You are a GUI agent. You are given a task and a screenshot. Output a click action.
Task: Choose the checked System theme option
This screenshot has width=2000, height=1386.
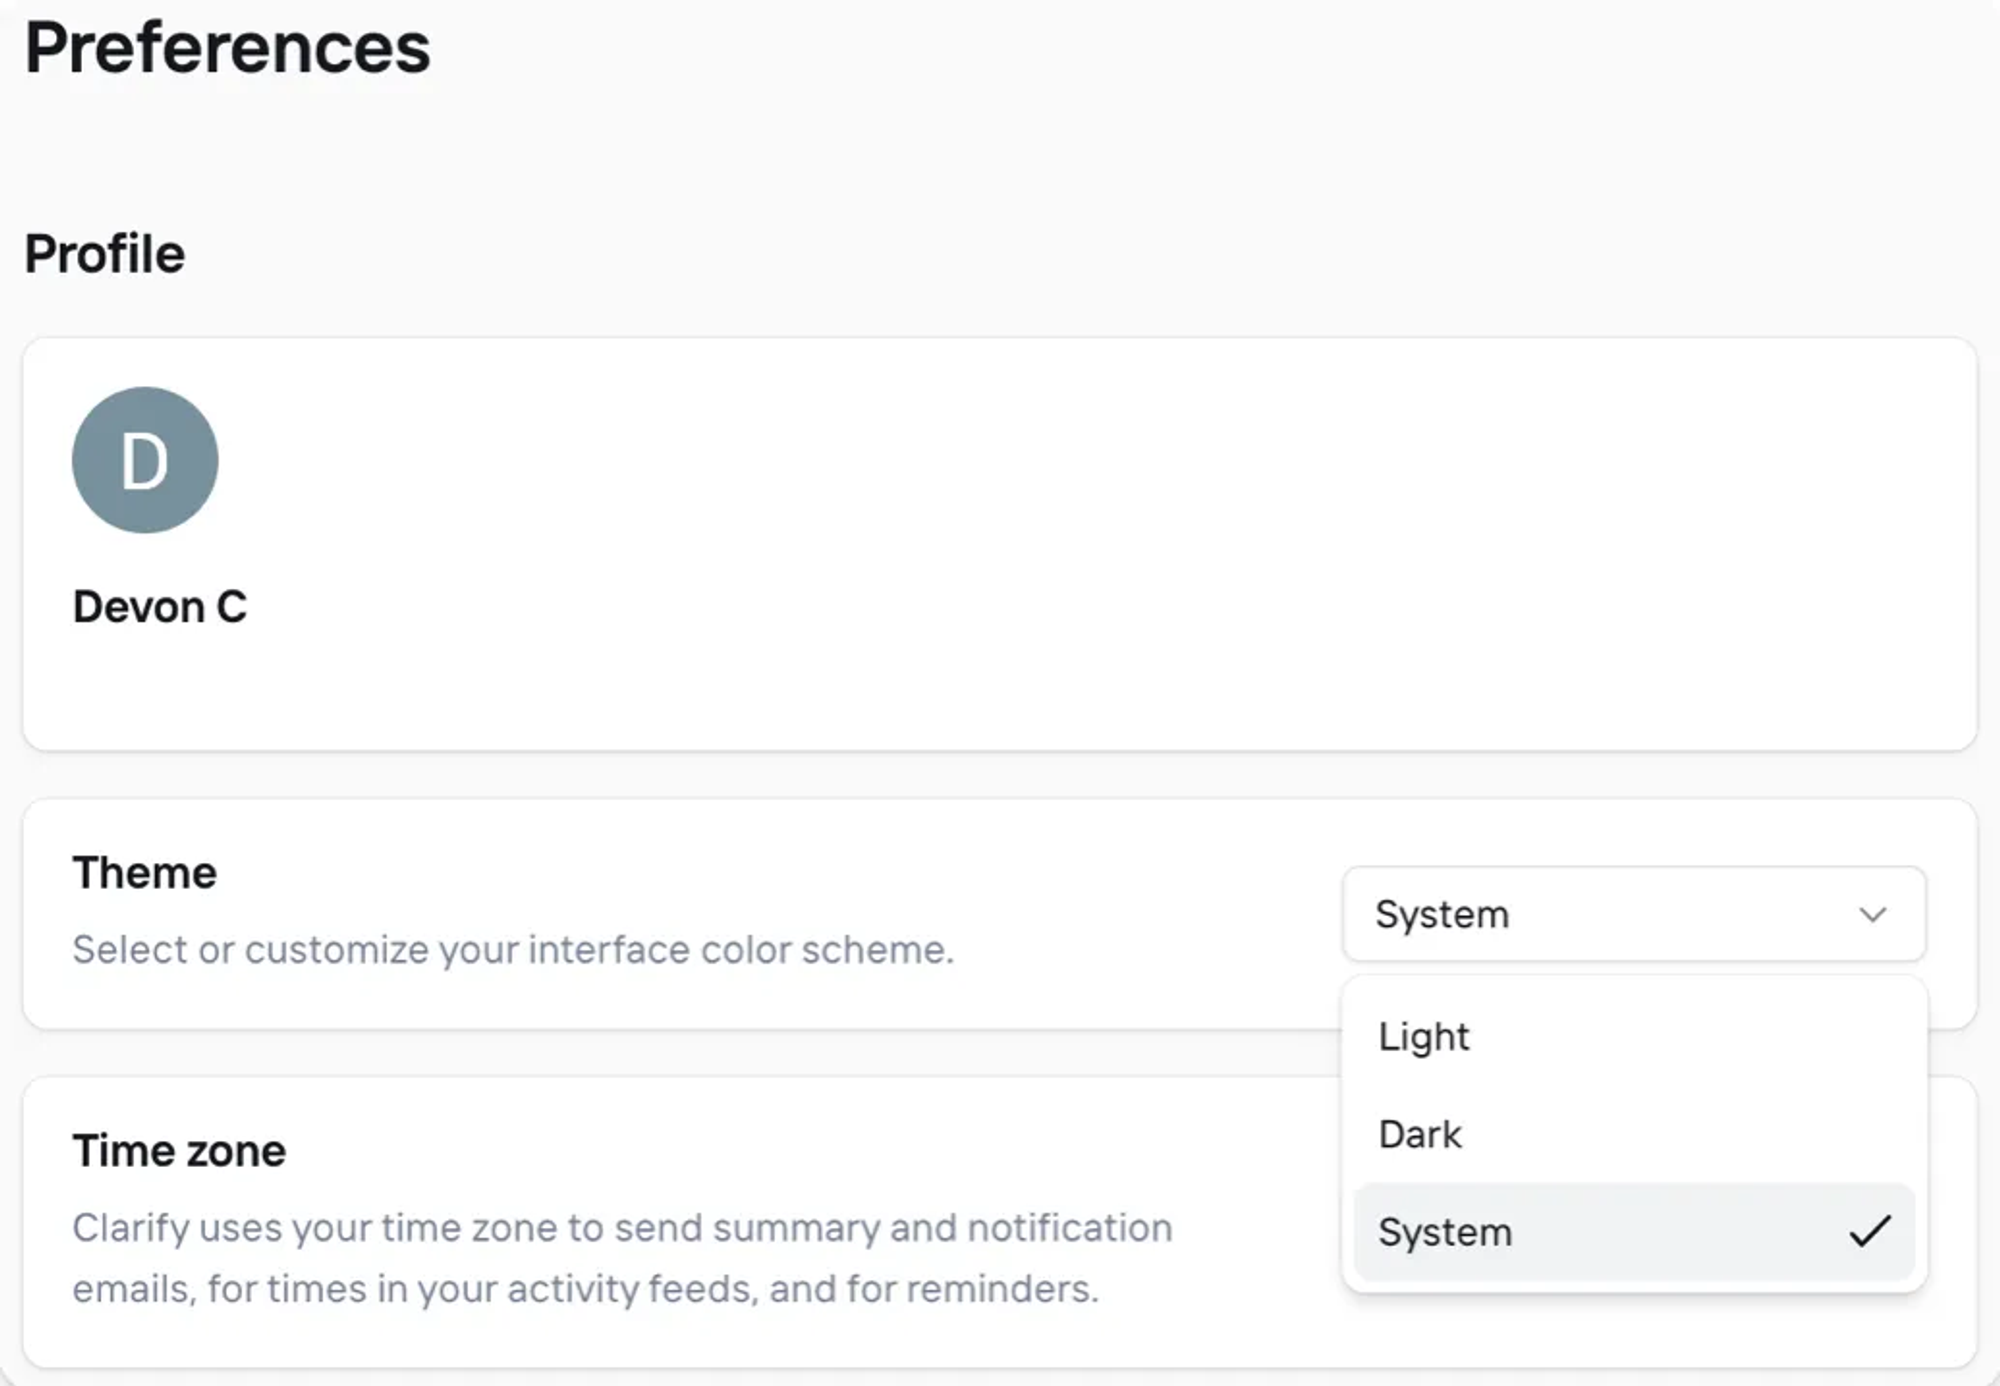coord(1634,1232)
